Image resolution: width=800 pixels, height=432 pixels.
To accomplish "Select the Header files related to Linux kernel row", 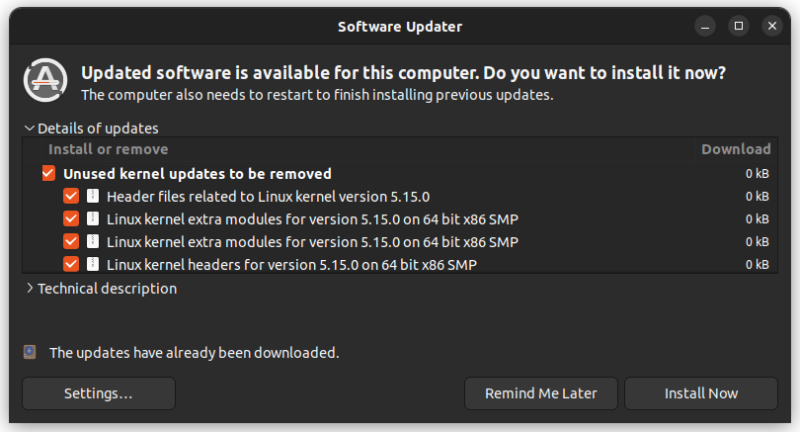I will tap(400, 196).
